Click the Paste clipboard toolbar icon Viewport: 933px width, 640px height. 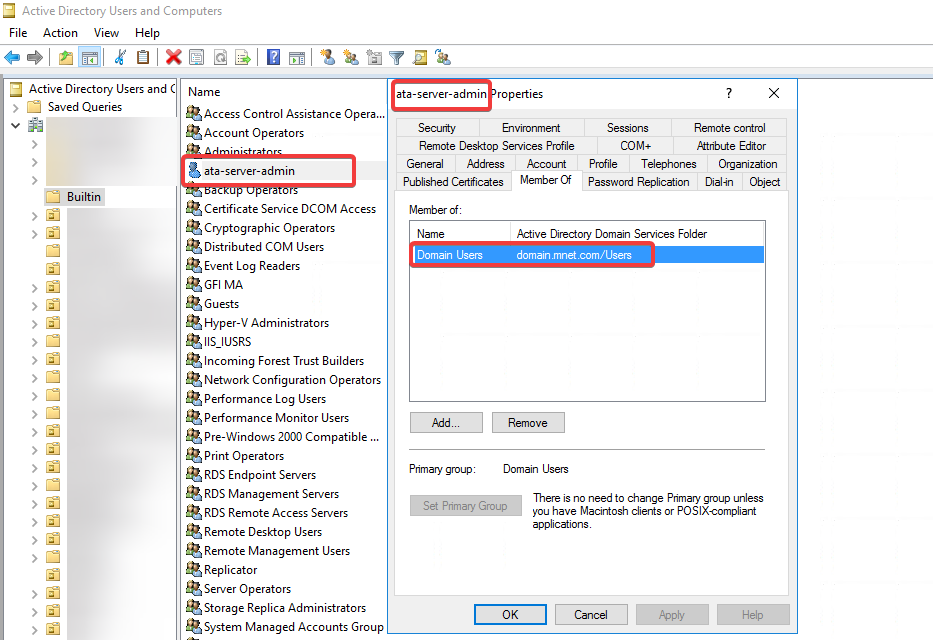(143, 58)
